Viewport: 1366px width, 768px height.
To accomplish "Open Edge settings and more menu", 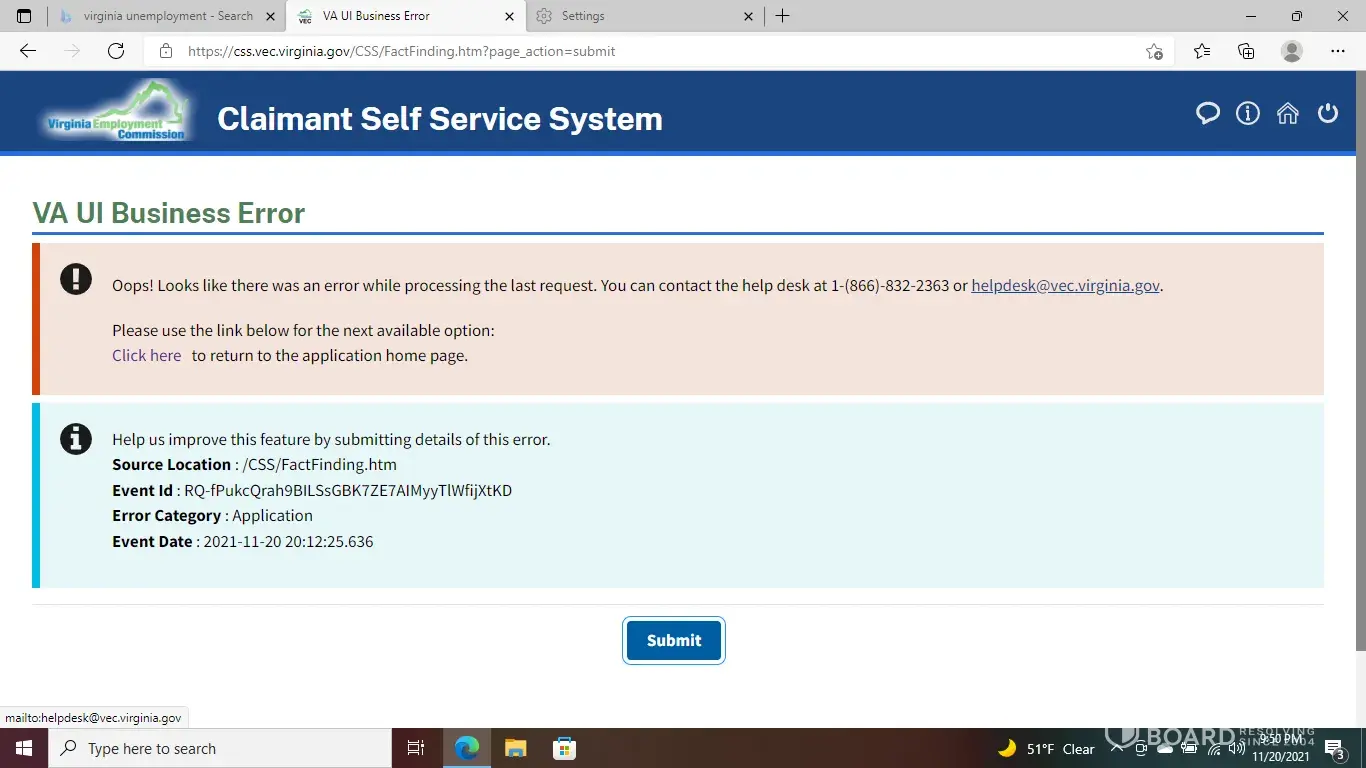I will tap(1338, 51).
